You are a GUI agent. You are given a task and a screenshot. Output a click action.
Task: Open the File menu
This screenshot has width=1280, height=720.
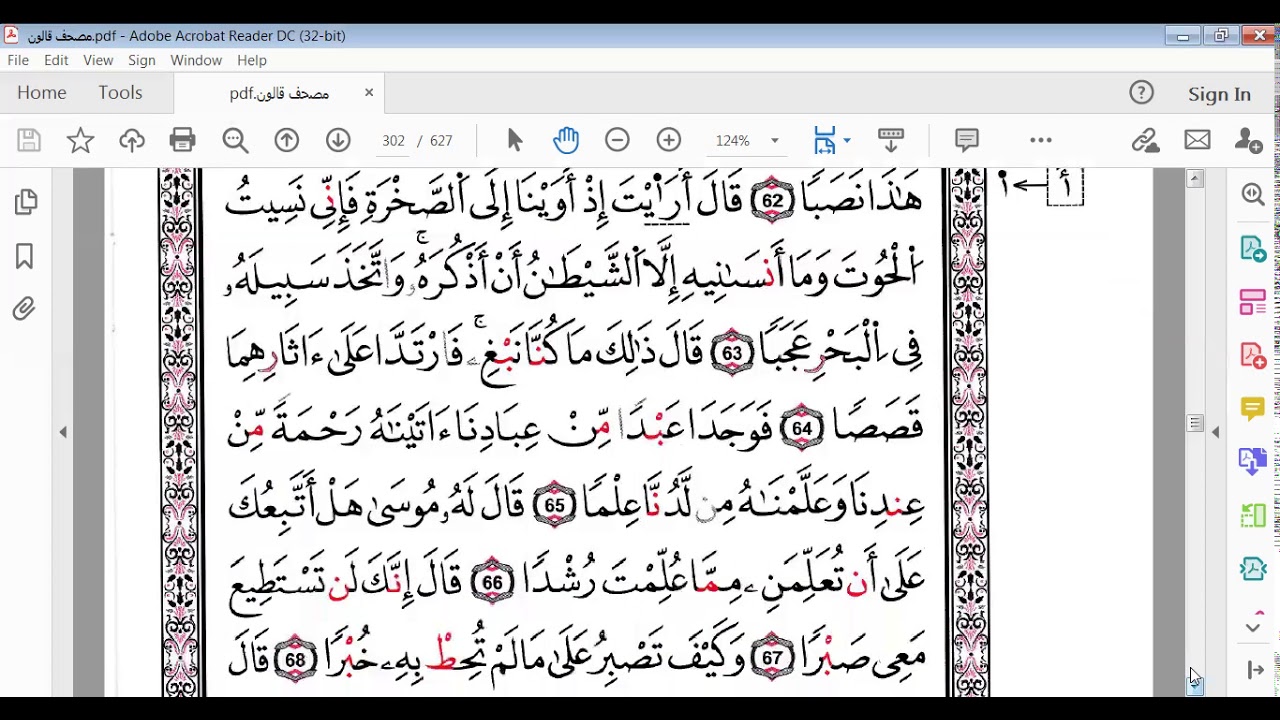tap(18, 61)
